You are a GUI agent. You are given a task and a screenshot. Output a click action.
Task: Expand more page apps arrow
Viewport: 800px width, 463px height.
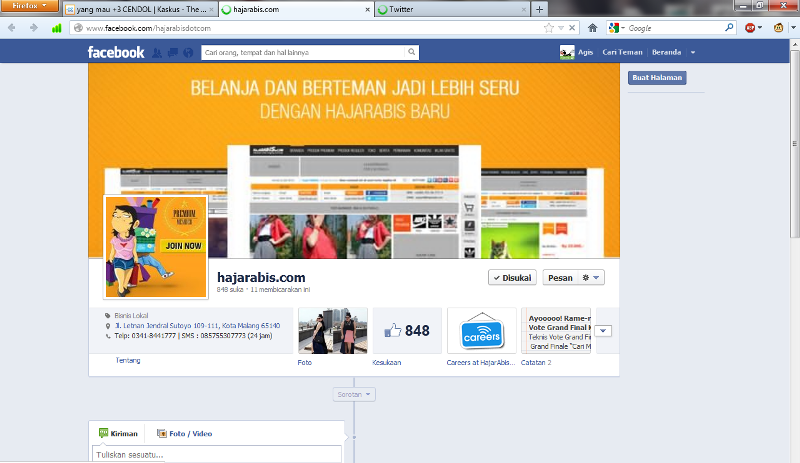(x=603, y=331)
